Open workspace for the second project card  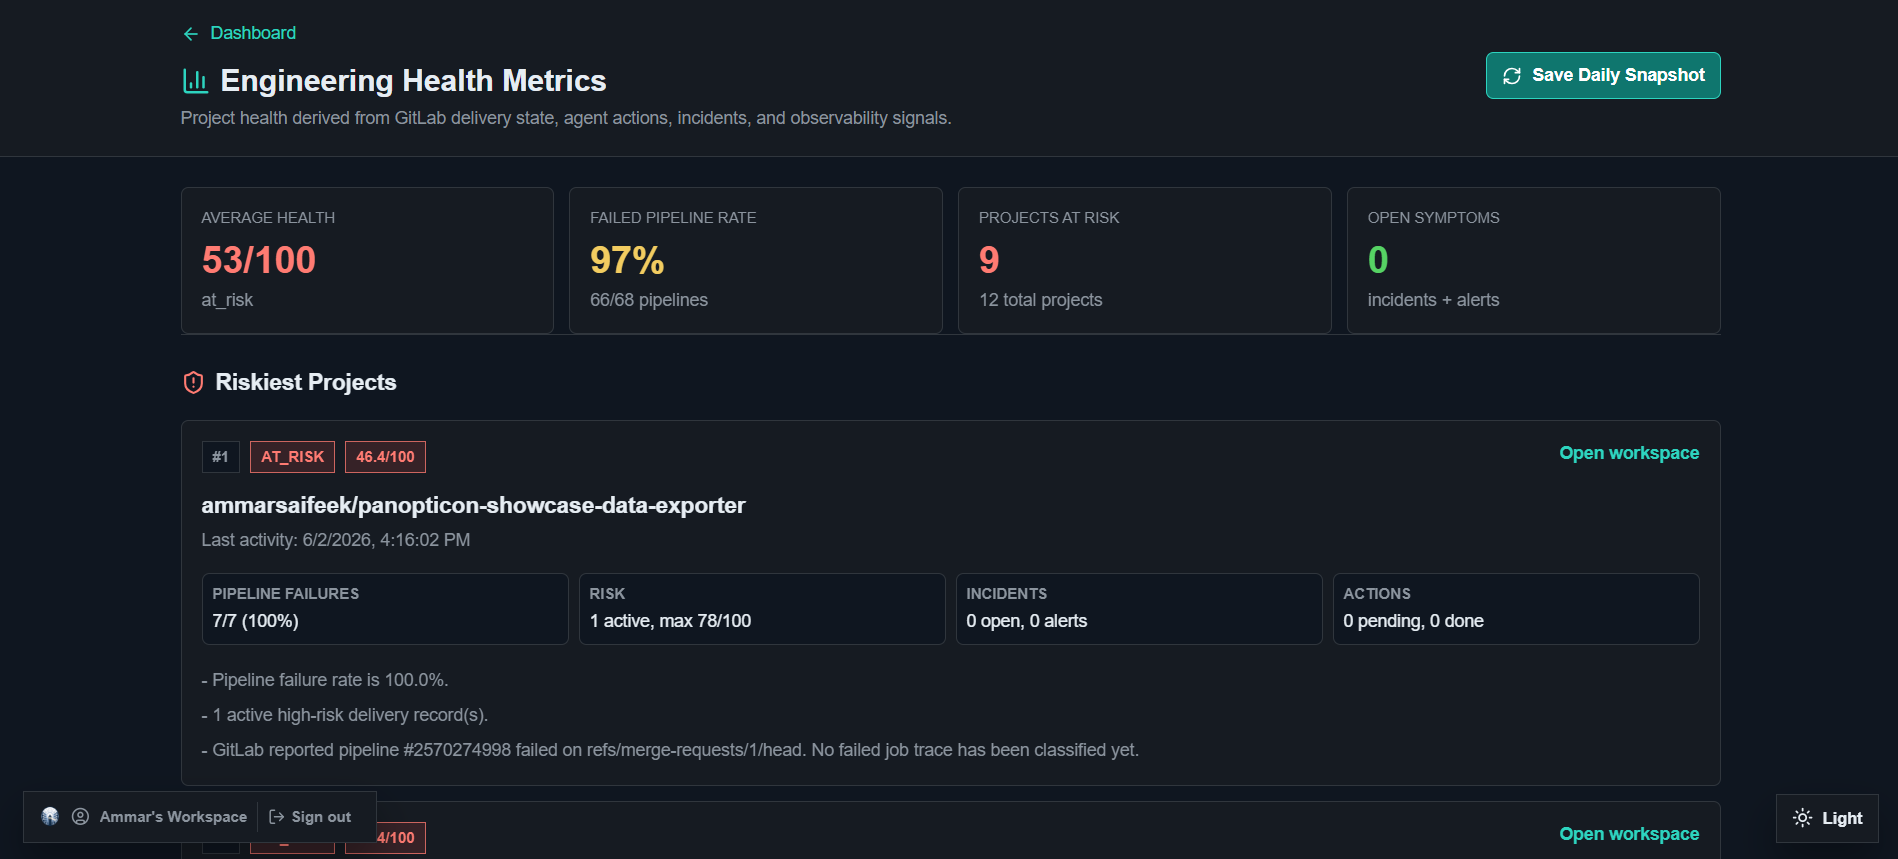(1629, 834)
